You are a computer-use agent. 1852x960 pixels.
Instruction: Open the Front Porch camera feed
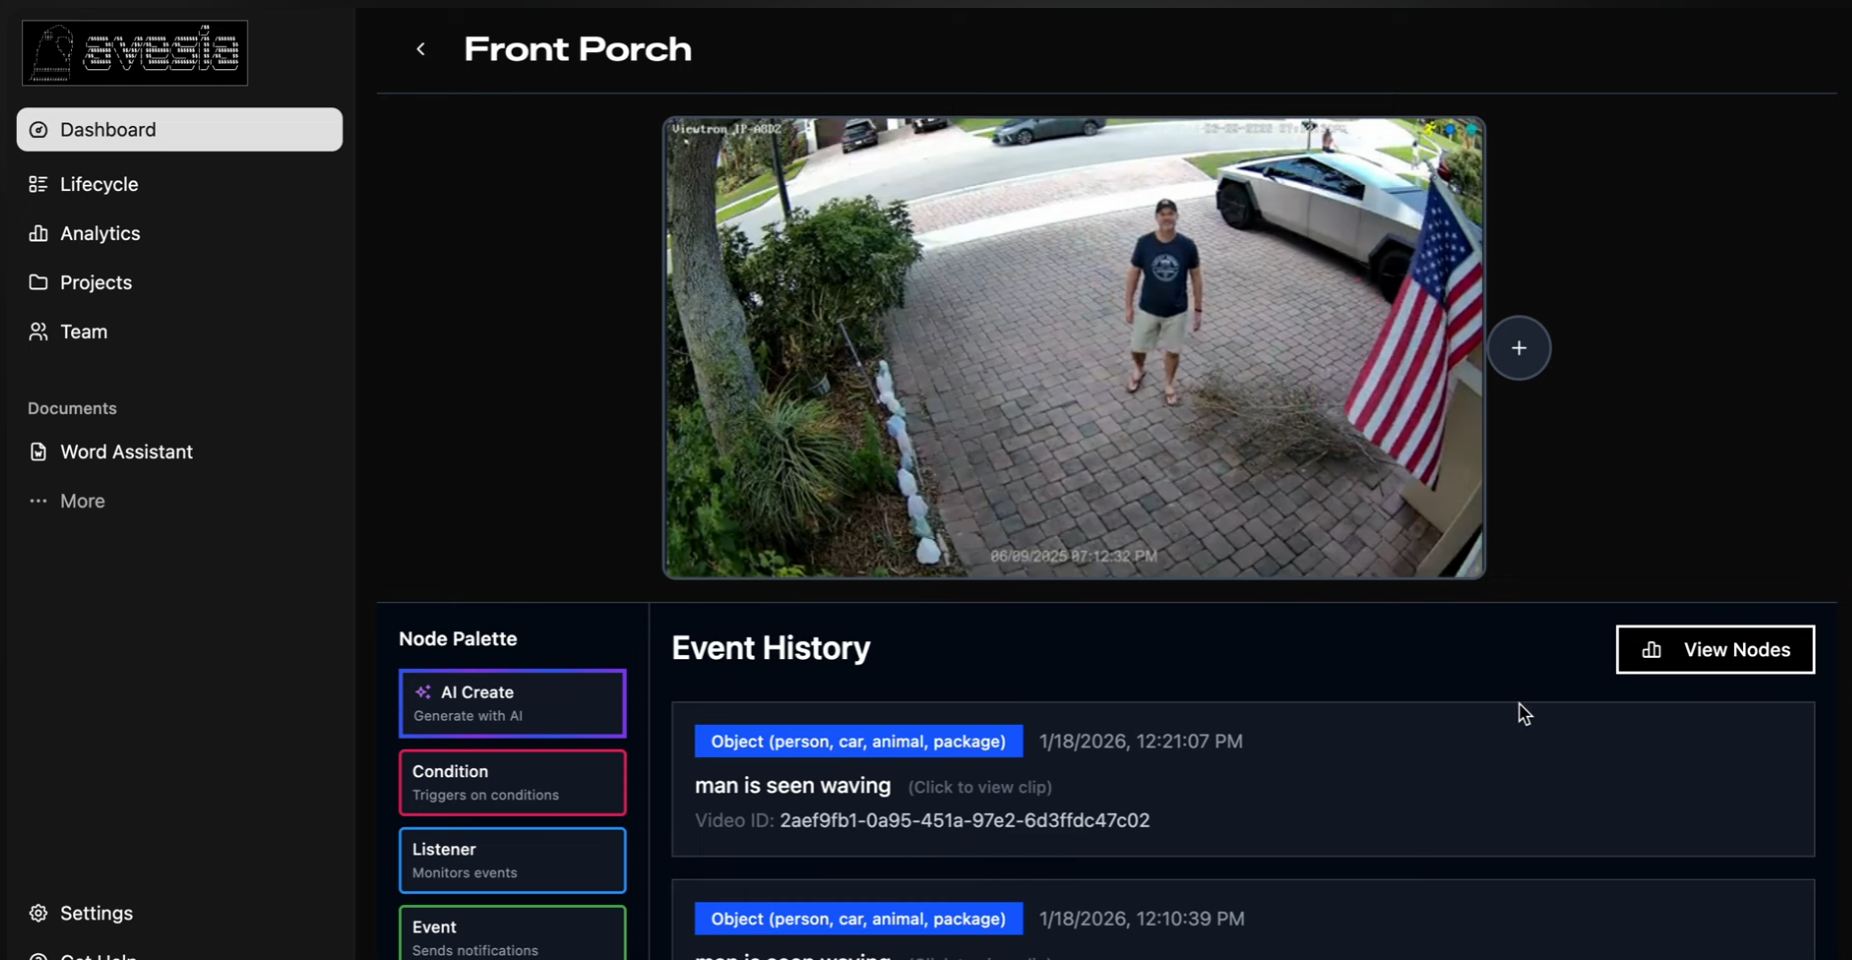coord(1074,348)
